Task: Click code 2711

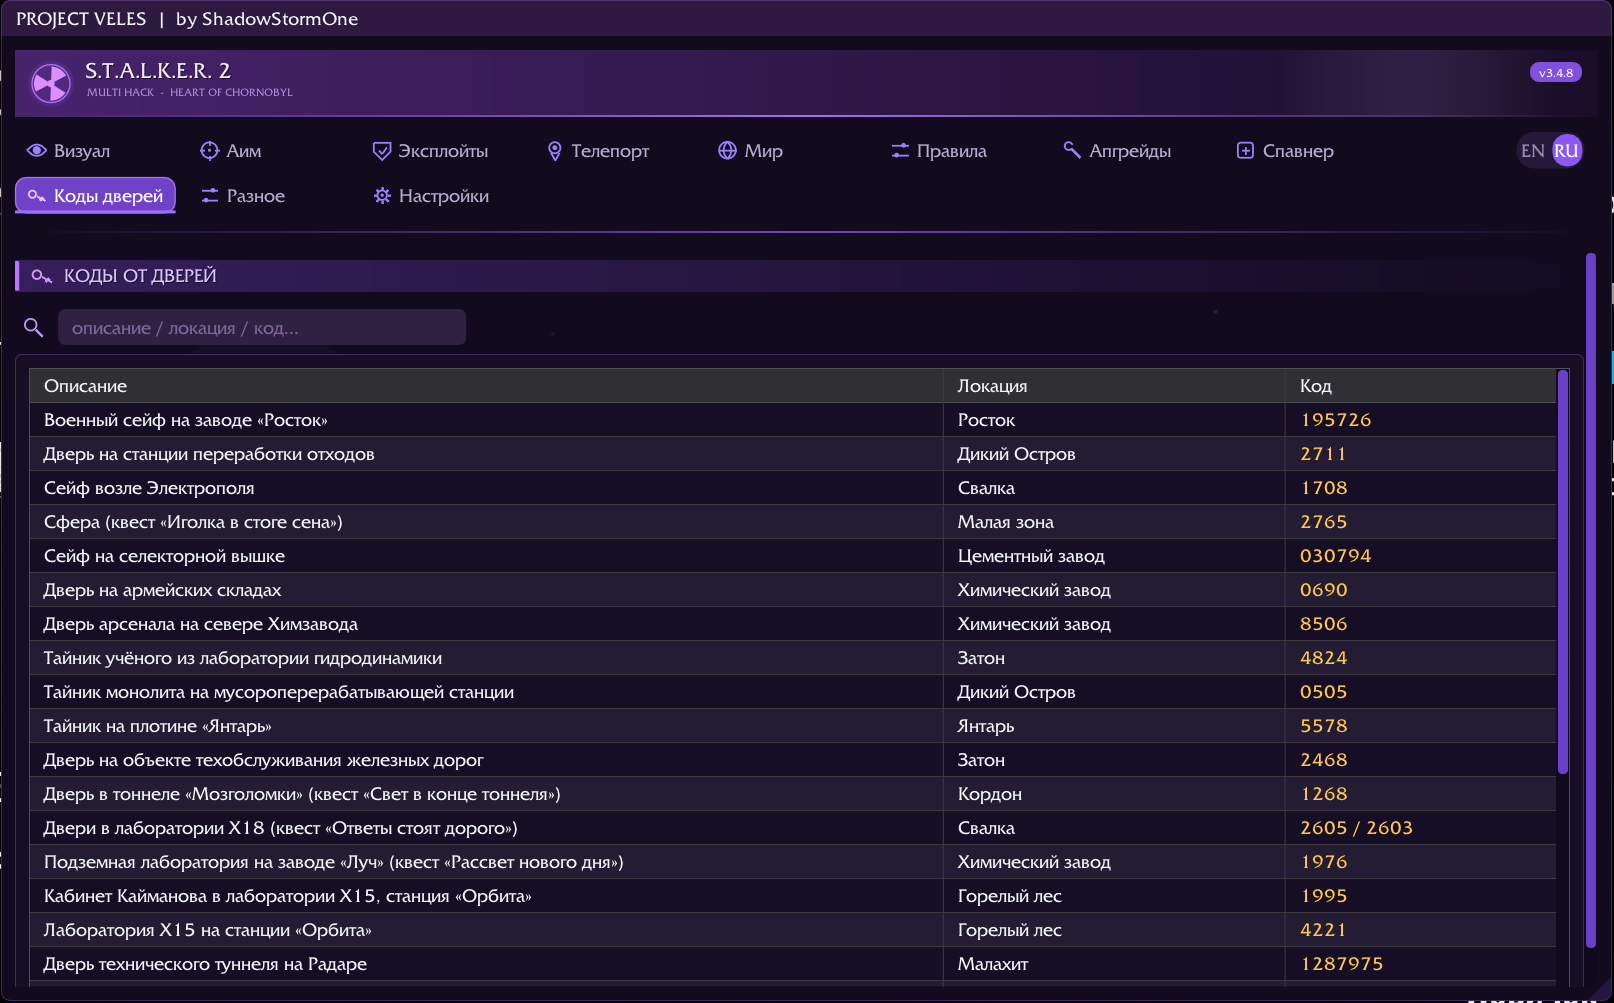Action: 1322,454
